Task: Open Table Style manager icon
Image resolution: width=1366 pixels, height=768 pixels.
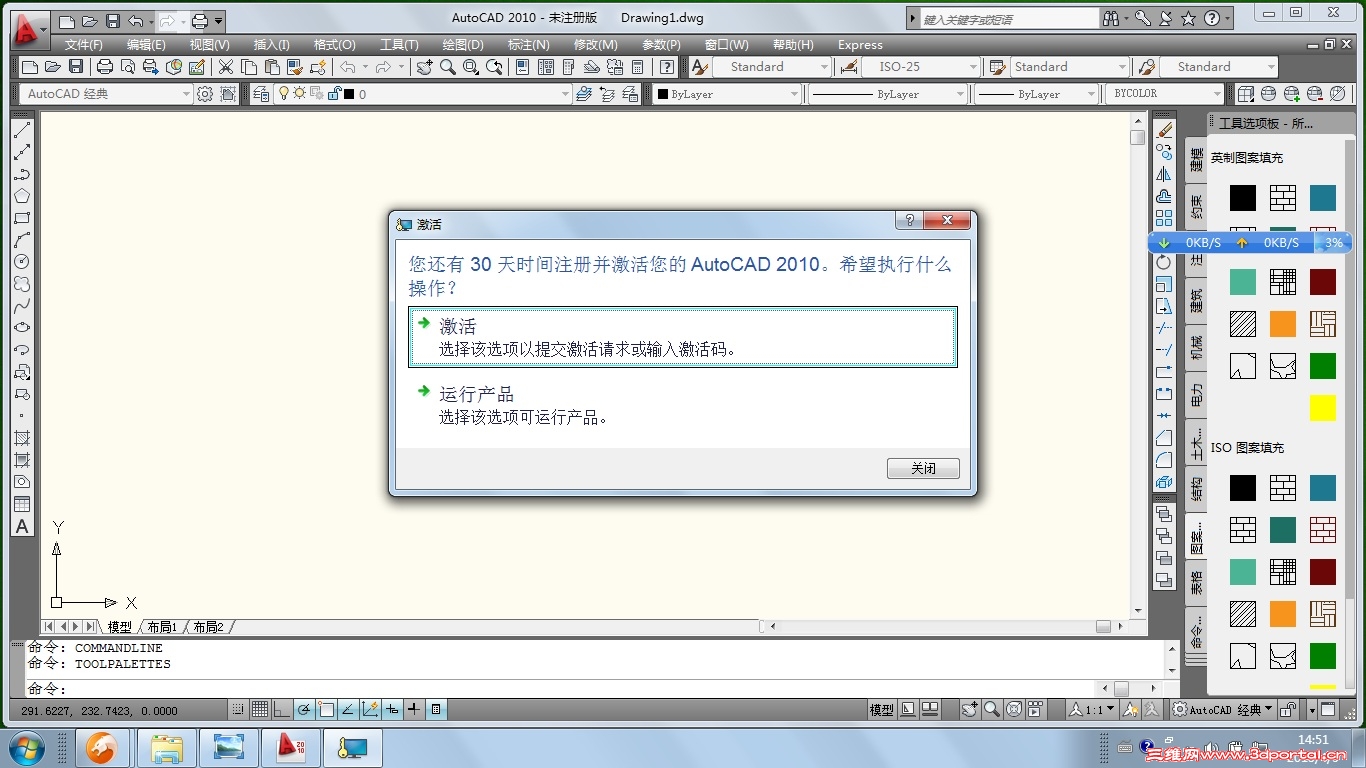Action: coord(997,67)
